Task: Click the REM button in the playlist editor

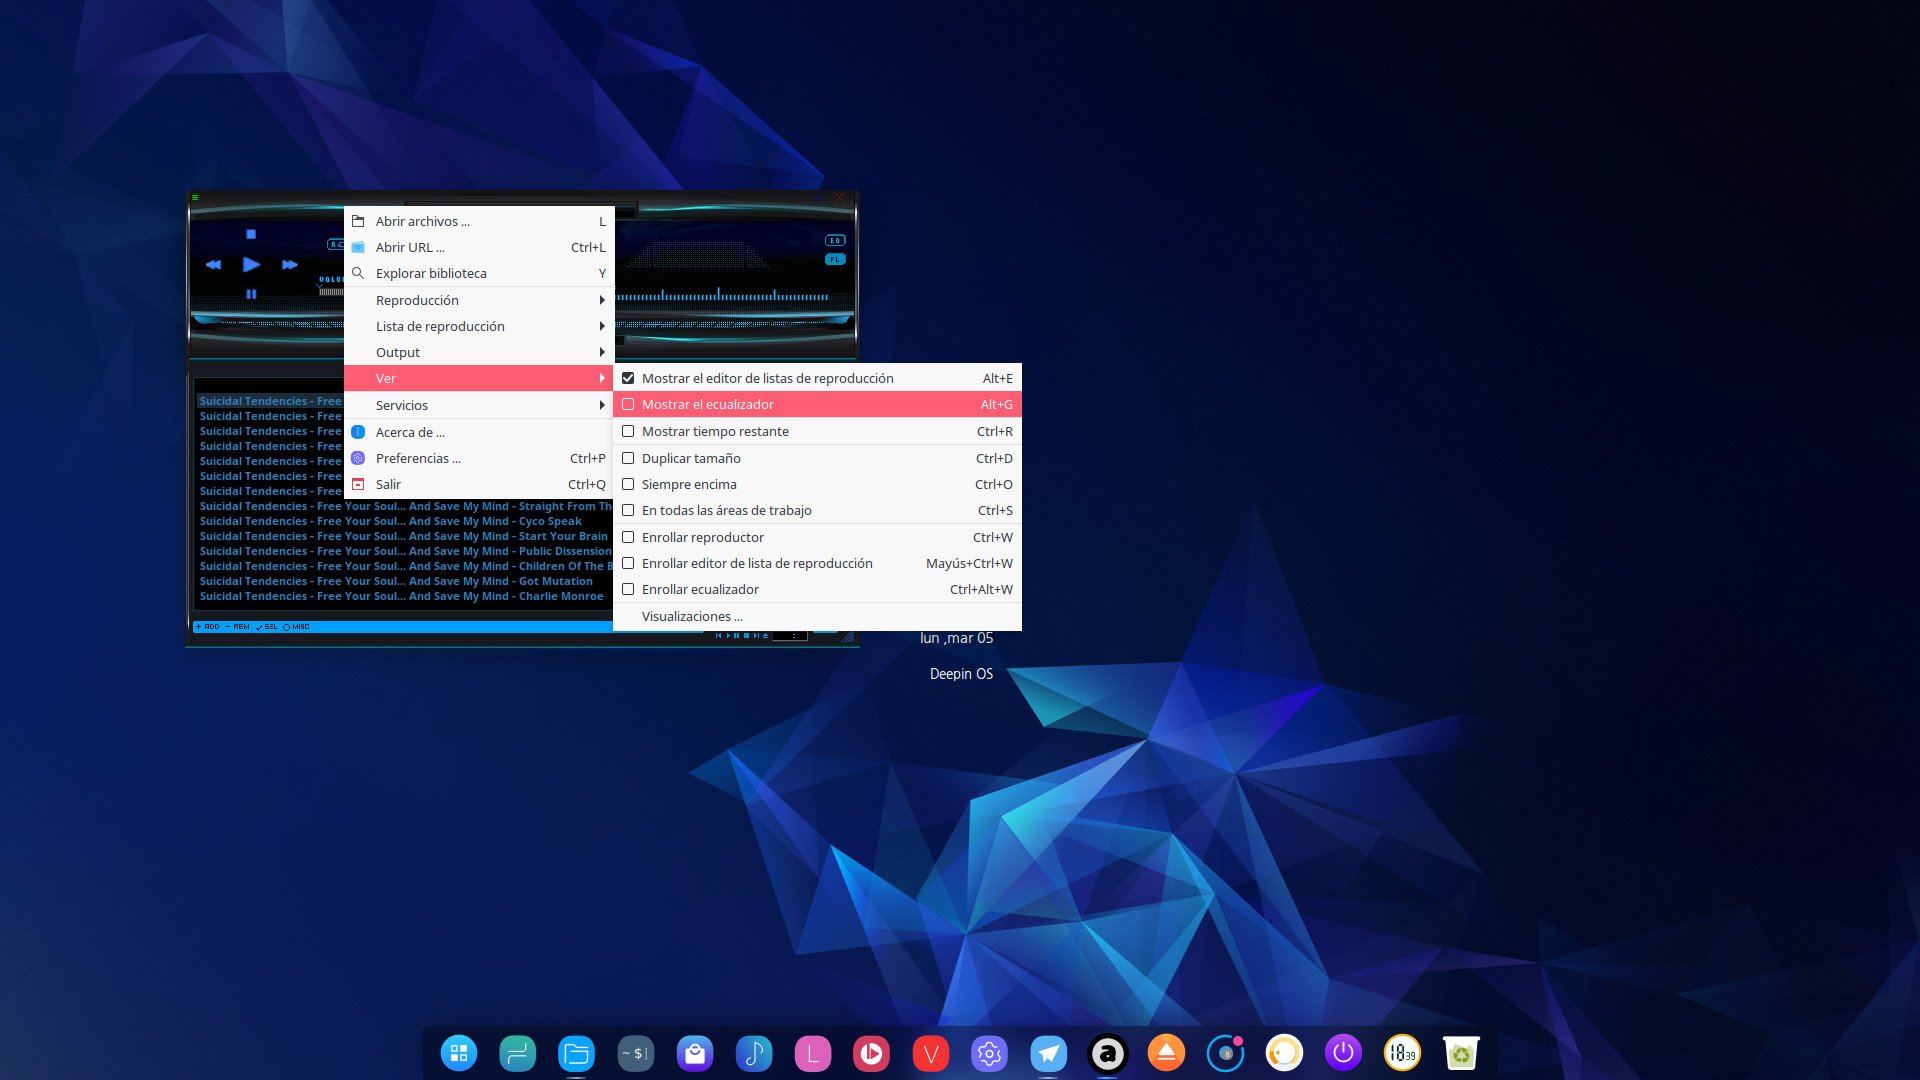Action: (x=238, y=627)
